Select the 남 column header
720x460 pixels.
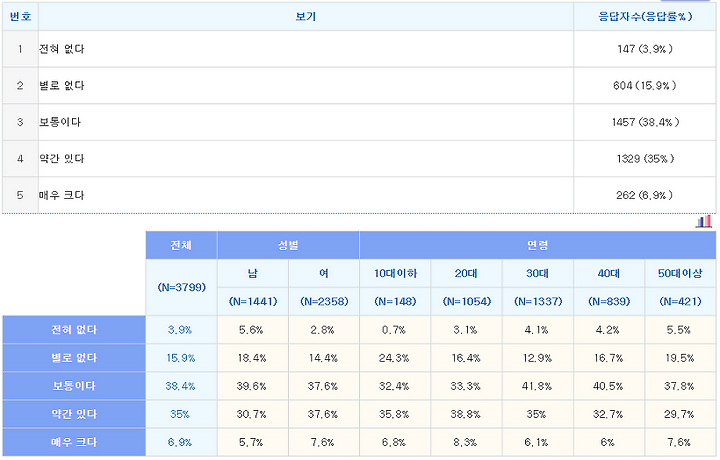pos(253,274)
